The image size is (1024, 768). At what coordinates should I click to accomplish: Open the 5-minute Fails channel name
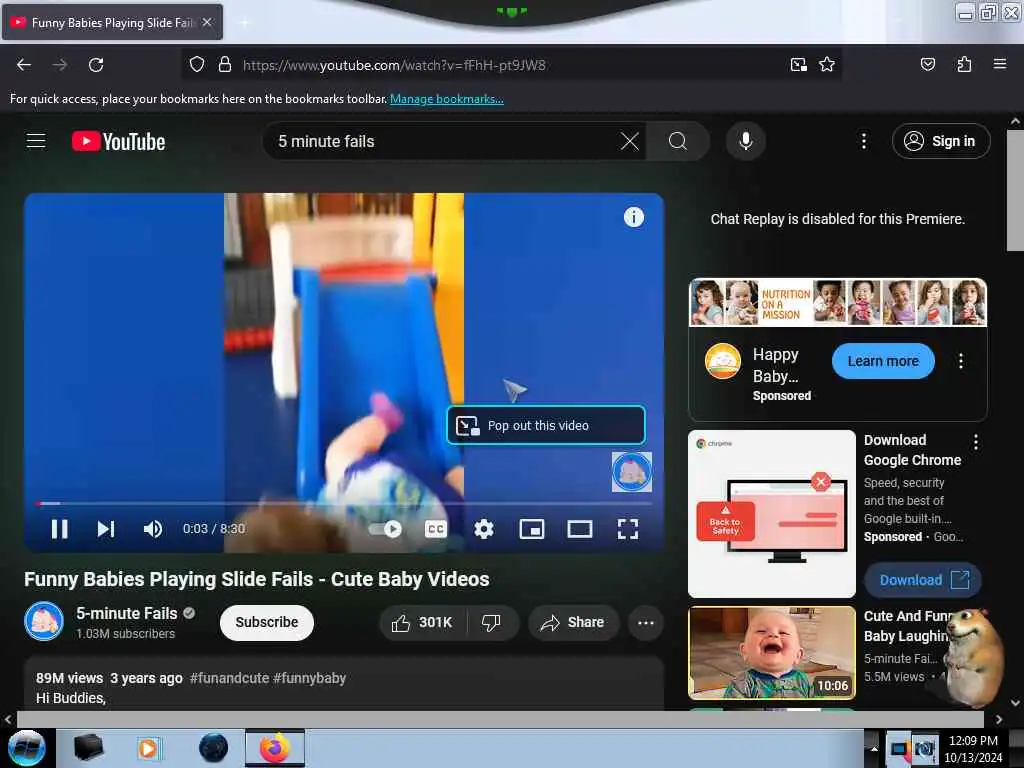click(x=127, y=613)
